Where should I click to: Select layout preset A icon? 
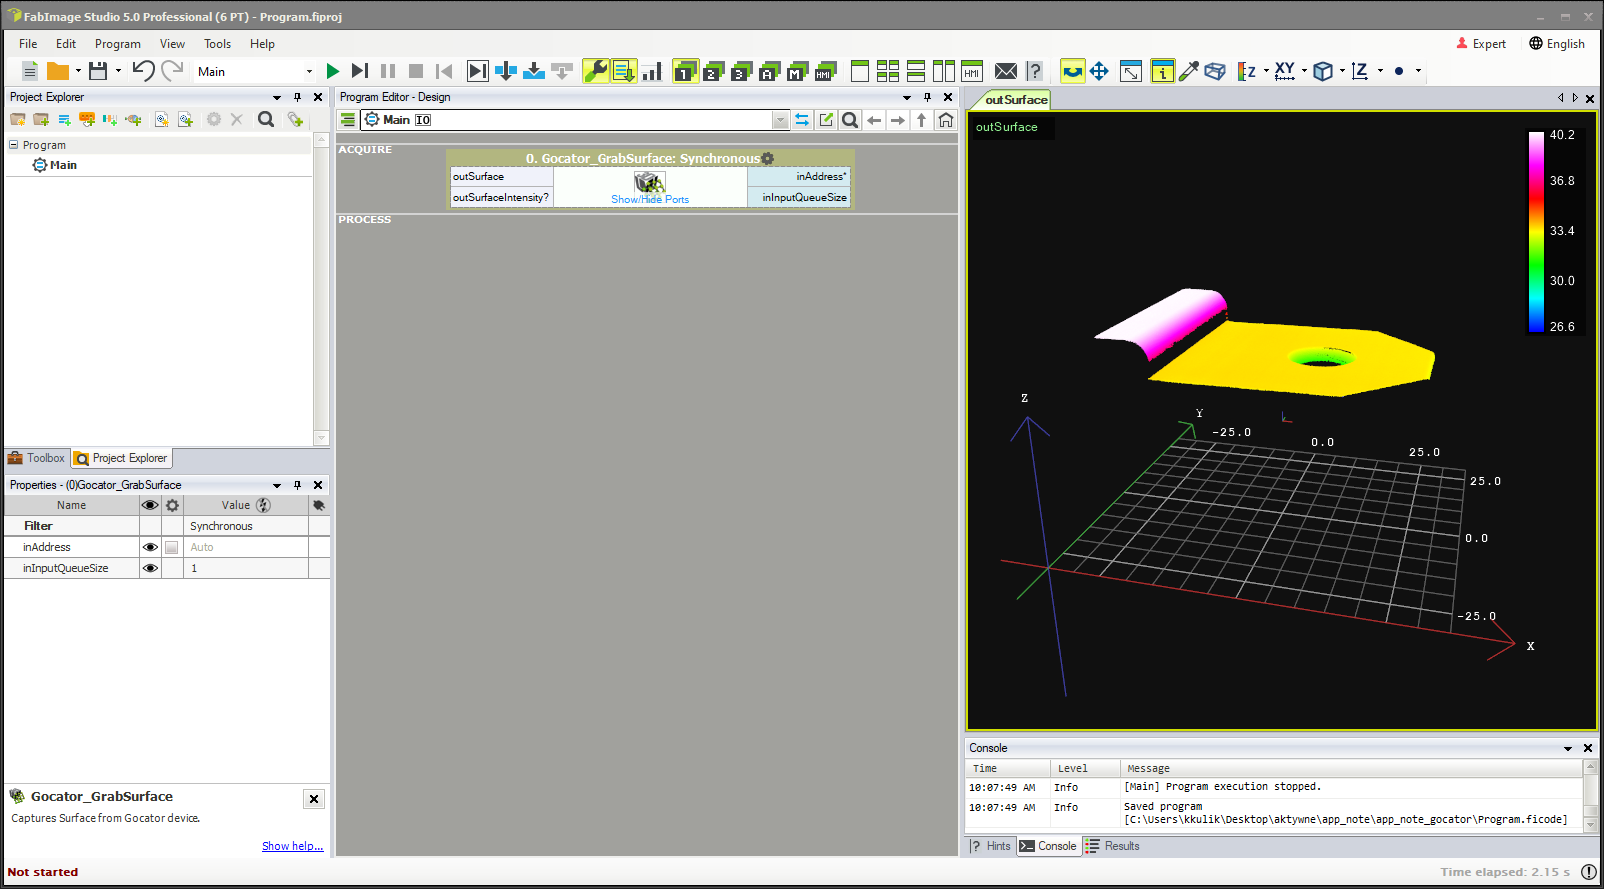coord(769,71)
